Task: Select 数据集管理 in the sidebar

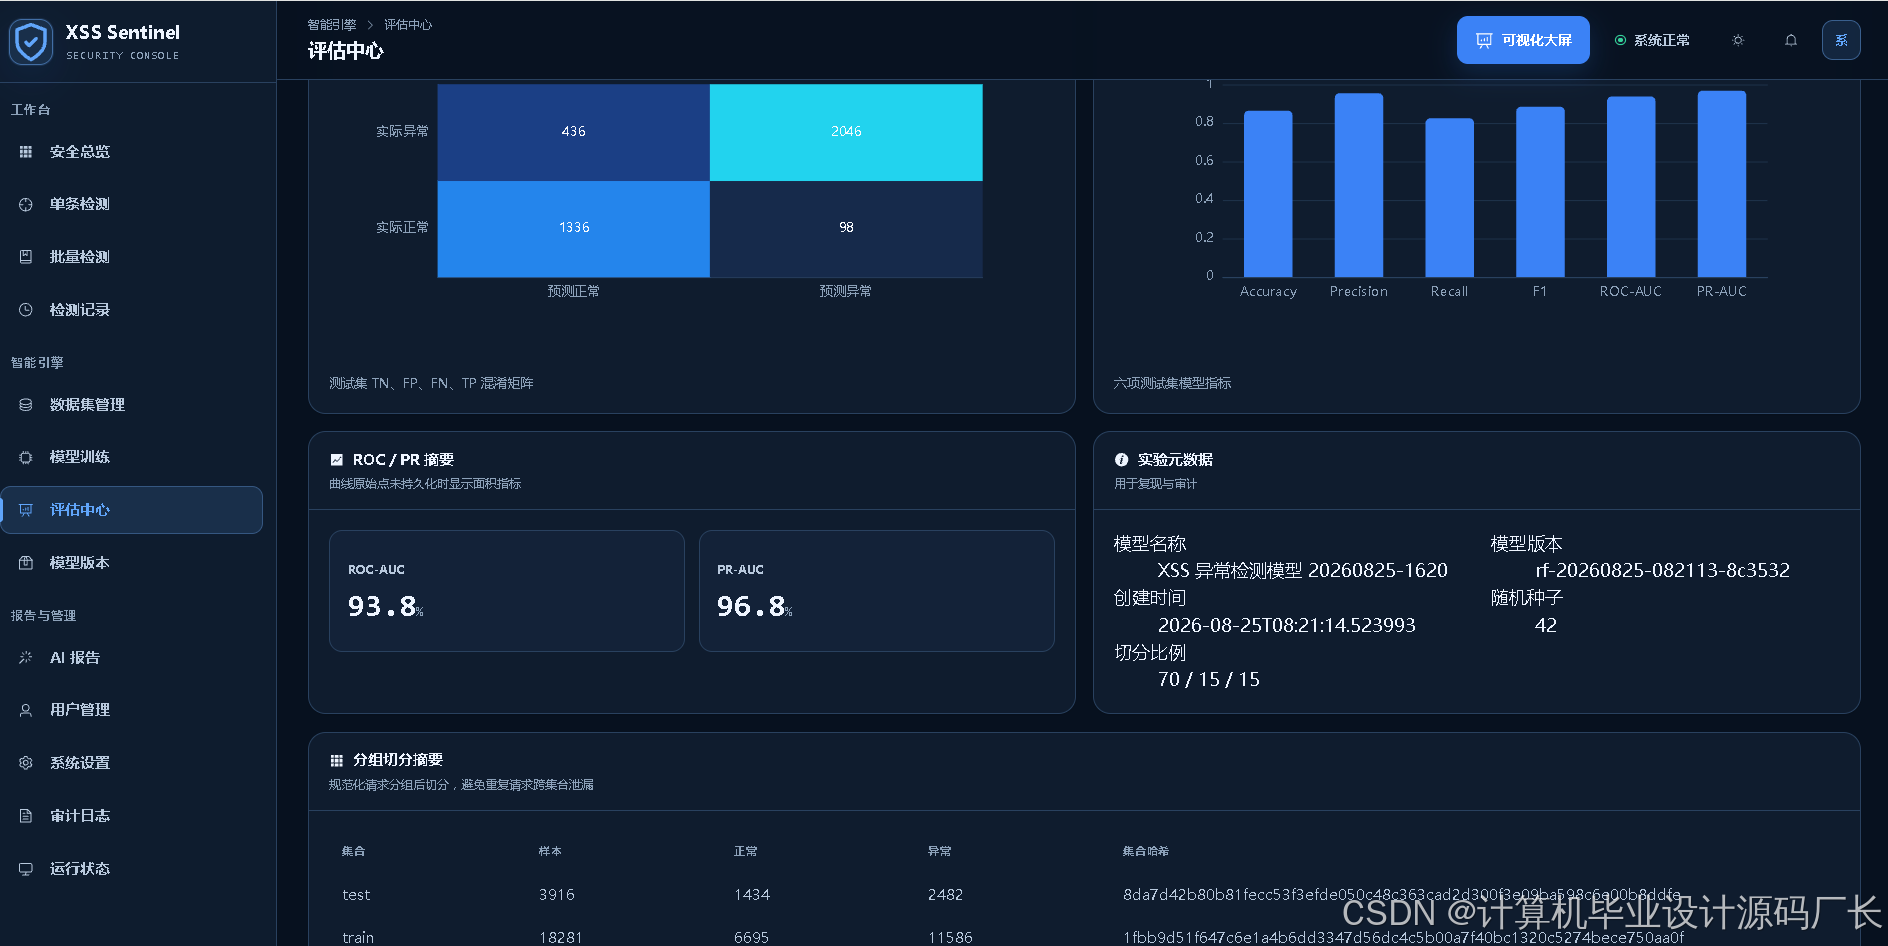Action: click(132, 405)
